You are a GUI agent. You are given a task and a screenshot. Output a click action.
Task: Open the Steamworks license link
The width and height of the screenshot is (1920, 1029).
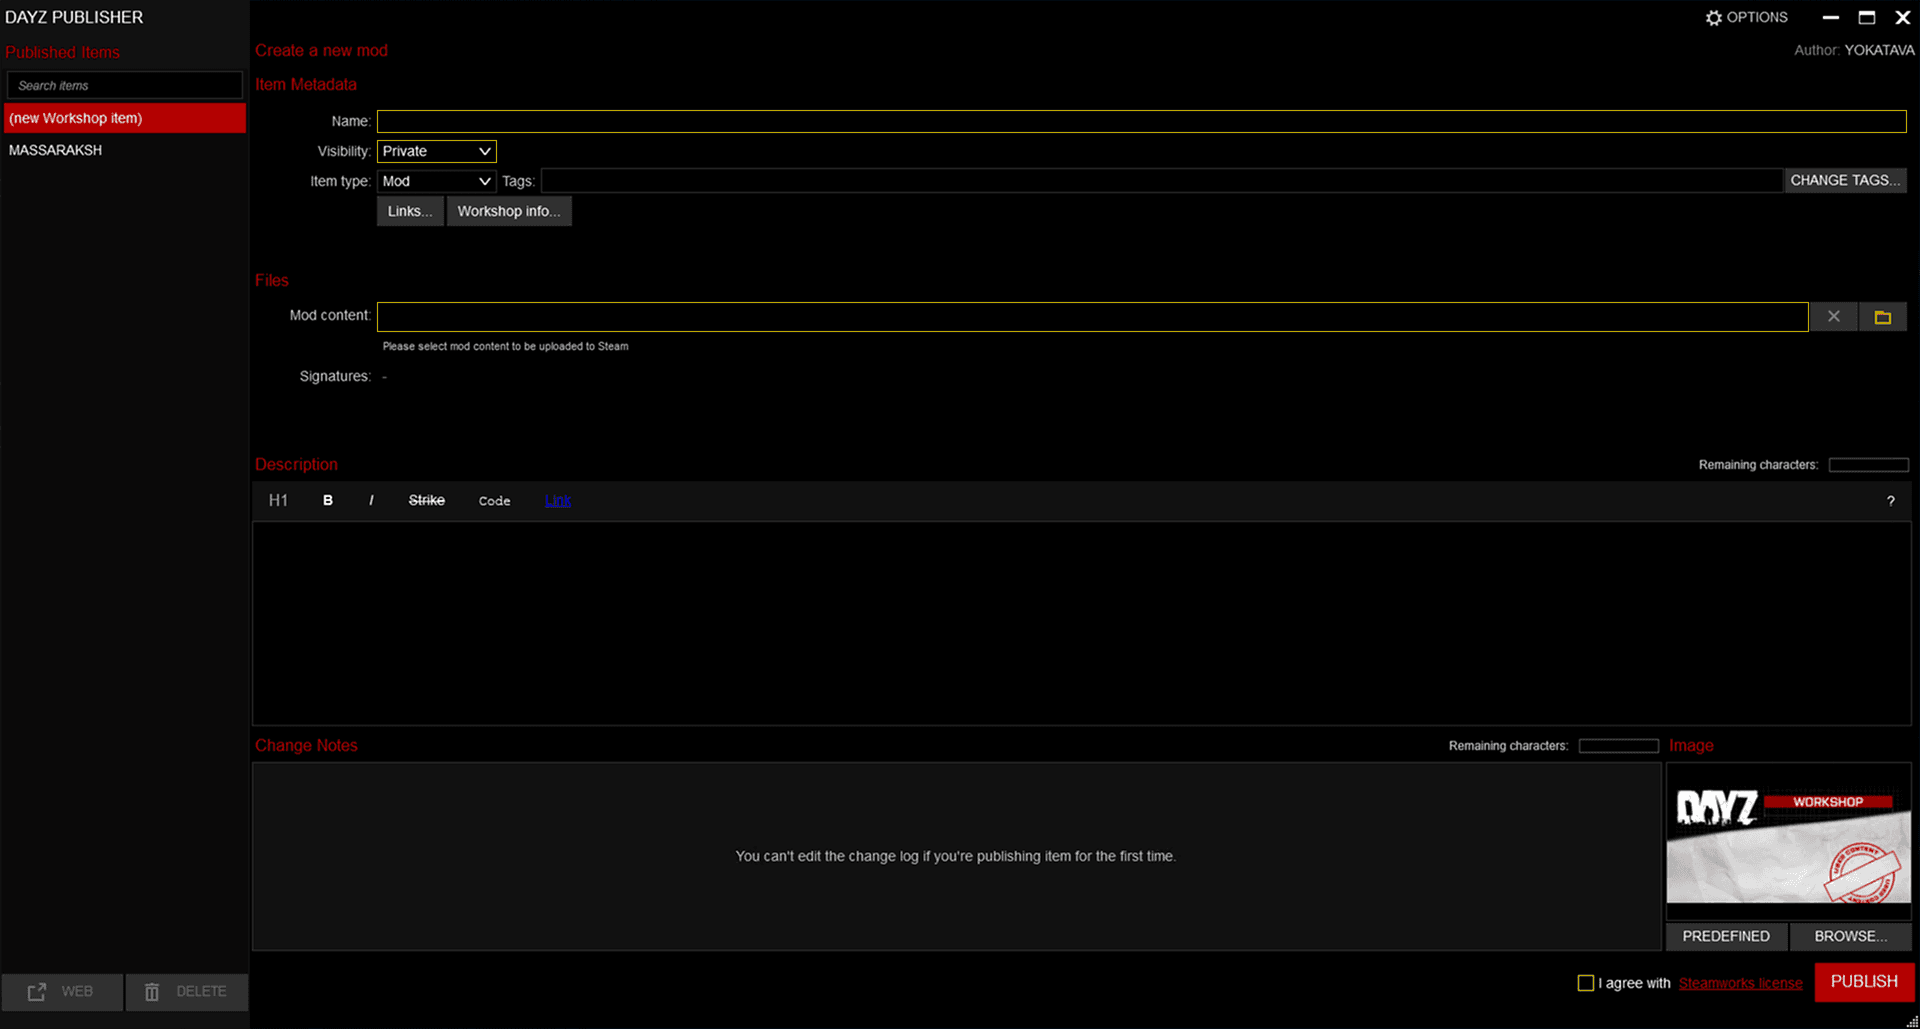click(1740, 983)
